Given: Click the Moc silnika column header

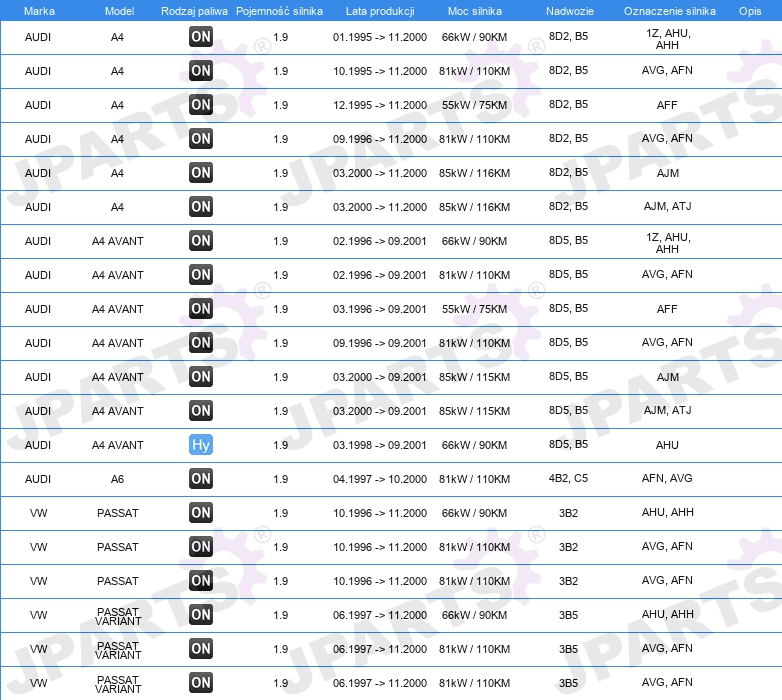Looking at the screenshot, I should [x=475, y=11].
